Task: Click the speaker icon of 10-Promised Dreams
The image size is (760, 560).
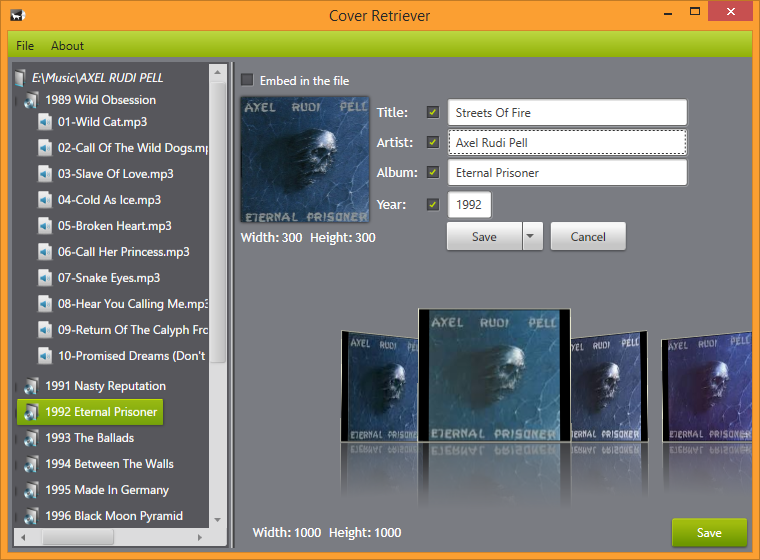Action: (45, 356)
